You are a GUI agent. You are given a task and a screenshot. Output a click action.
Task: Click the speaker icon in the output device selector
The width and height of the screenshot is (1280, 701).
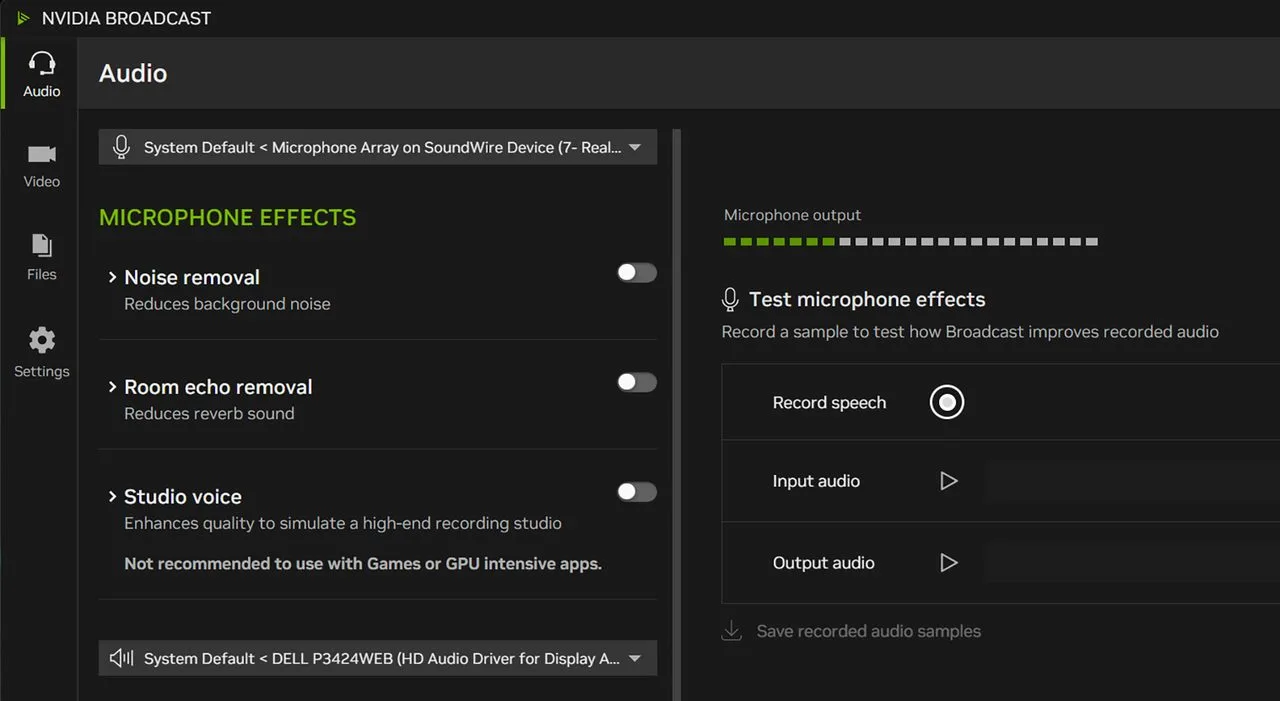coord(122,658)
